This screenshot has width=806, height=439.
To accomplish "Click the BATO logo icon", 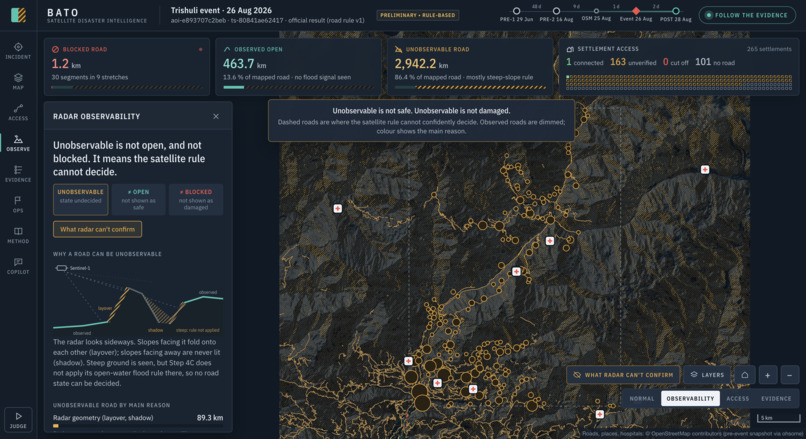I will click(x=19, y=14).
